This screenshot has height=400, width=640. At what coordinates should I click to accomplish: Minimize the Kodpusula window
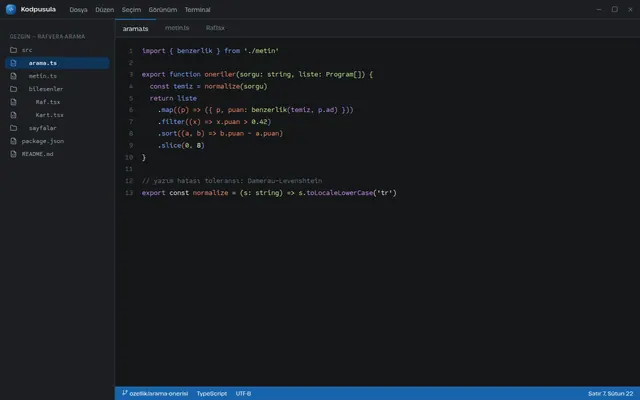coord(599,9)
